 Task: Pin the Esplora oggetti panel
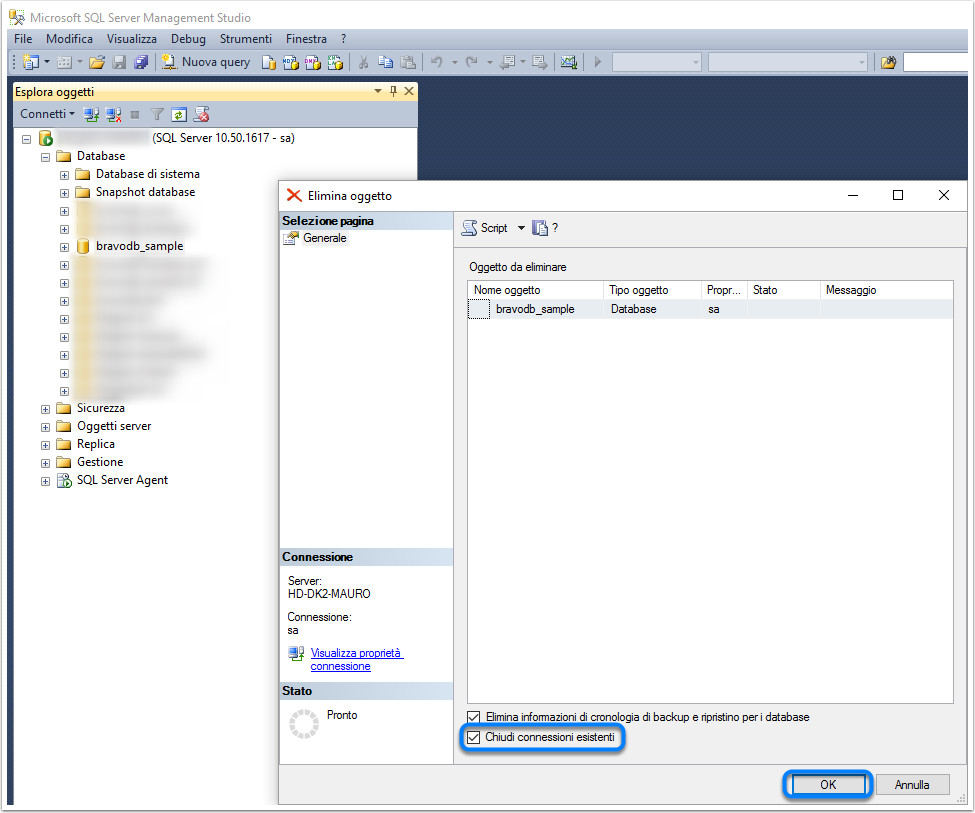393,91
